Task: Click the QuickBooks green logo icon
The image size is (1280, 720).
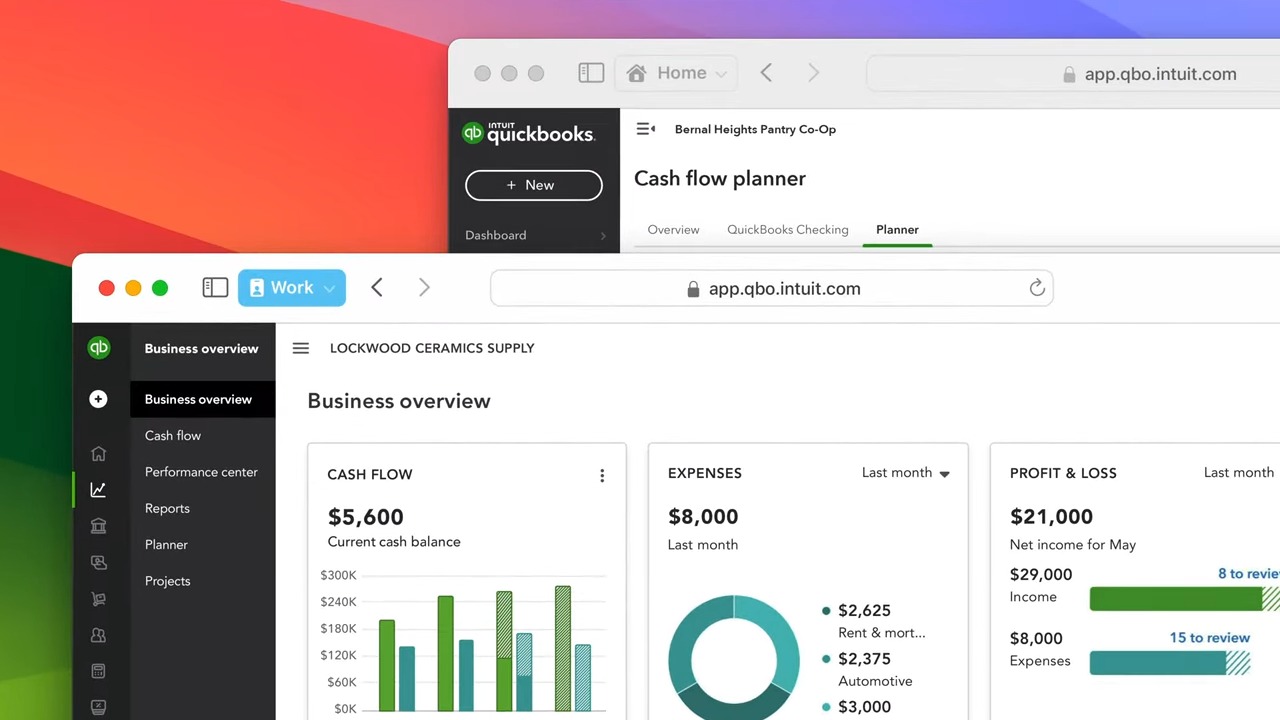Action: pyautogui.click(x=98, y=348)
